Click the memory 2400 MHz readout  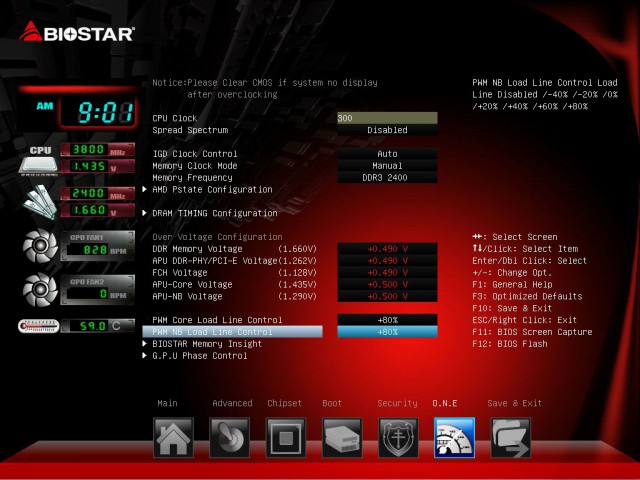point(98,193)
